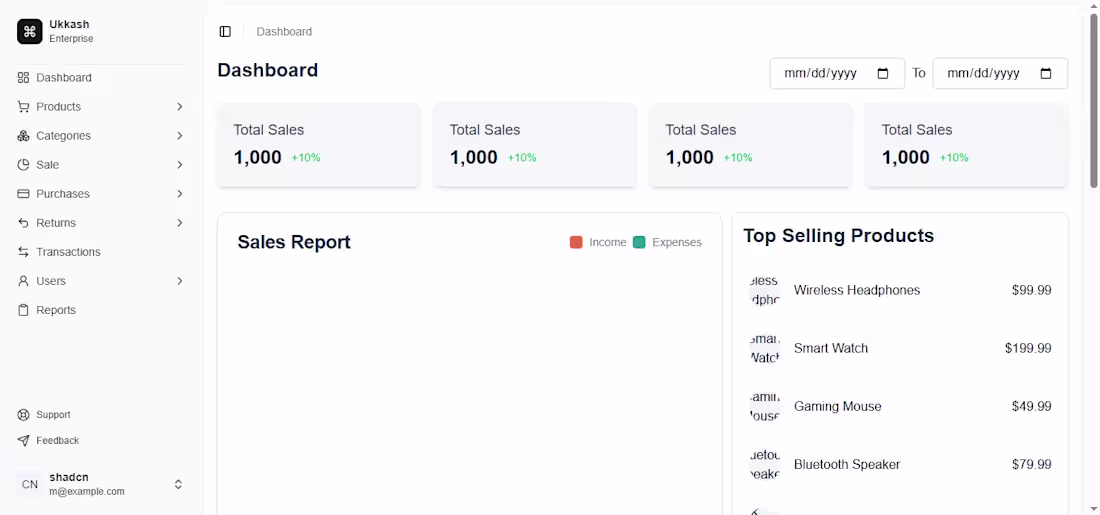Open calendar picker on start date
This screenshot has width=1100, height=515.
tap(883, 73)
